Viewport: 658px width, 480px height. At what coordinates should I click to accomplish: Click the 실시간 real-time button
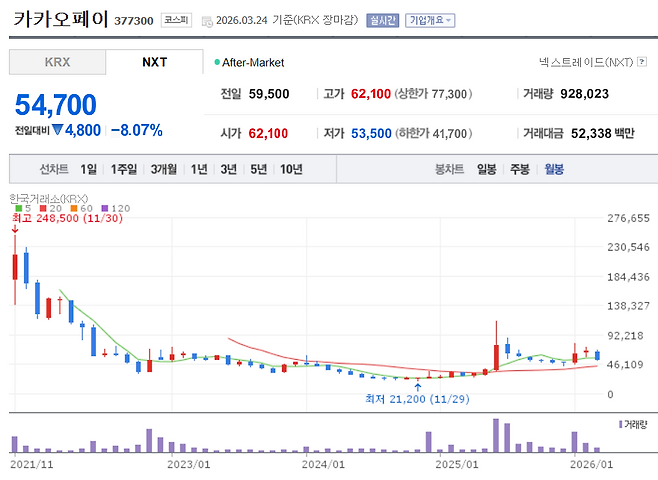pos(383,20)
